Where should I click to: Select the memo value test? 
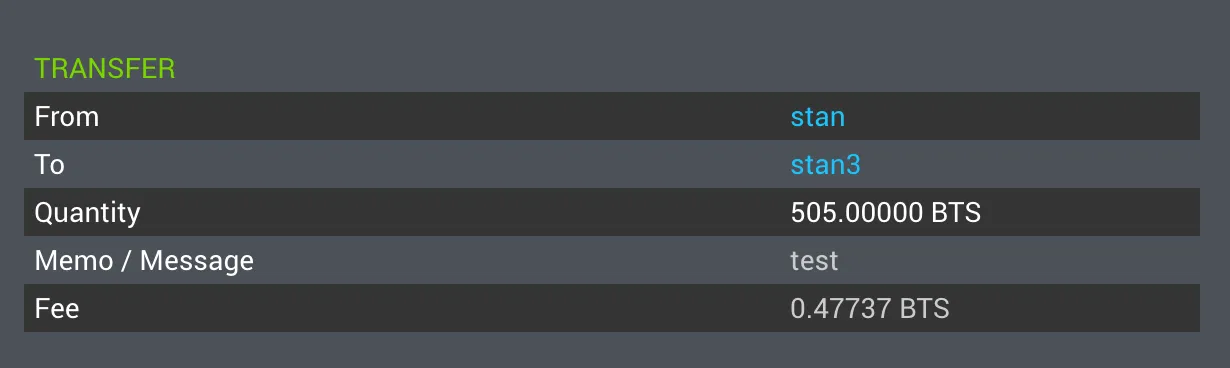coord(814,261)
